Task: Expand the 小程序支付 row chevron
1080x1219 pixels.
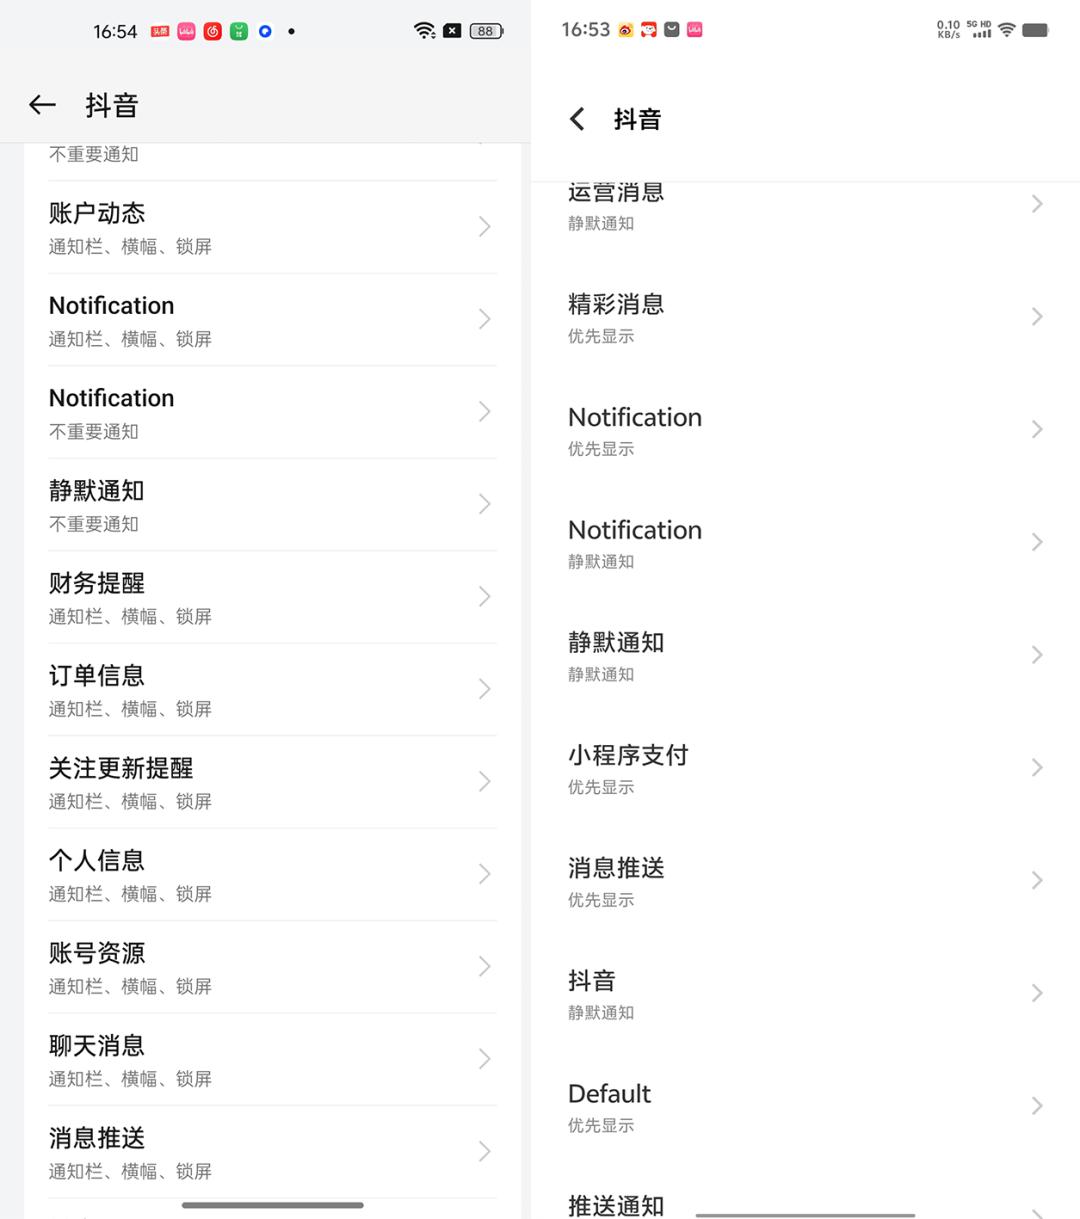Action: [1037, 768]
